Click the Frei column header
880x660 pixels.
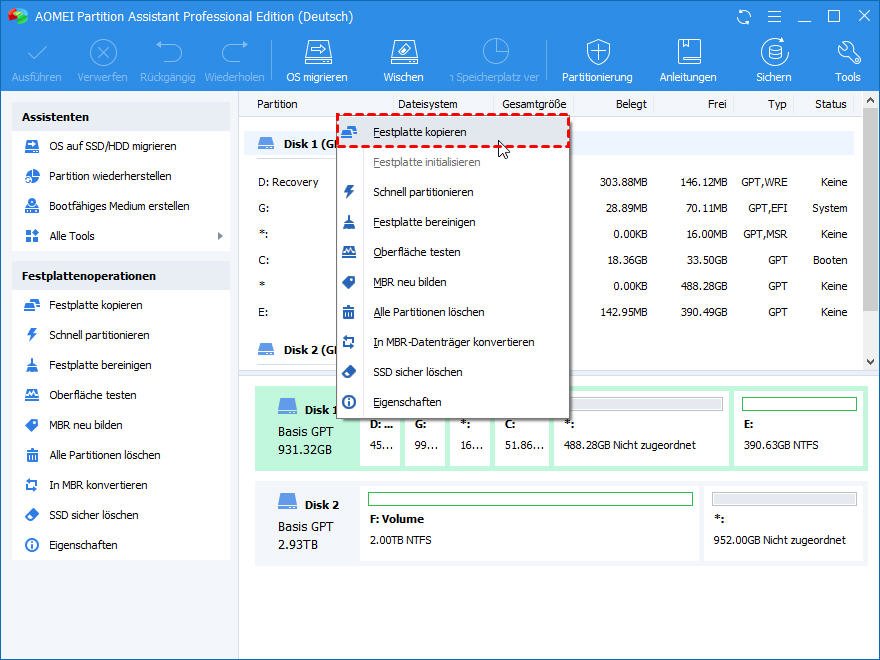point(717,104)
